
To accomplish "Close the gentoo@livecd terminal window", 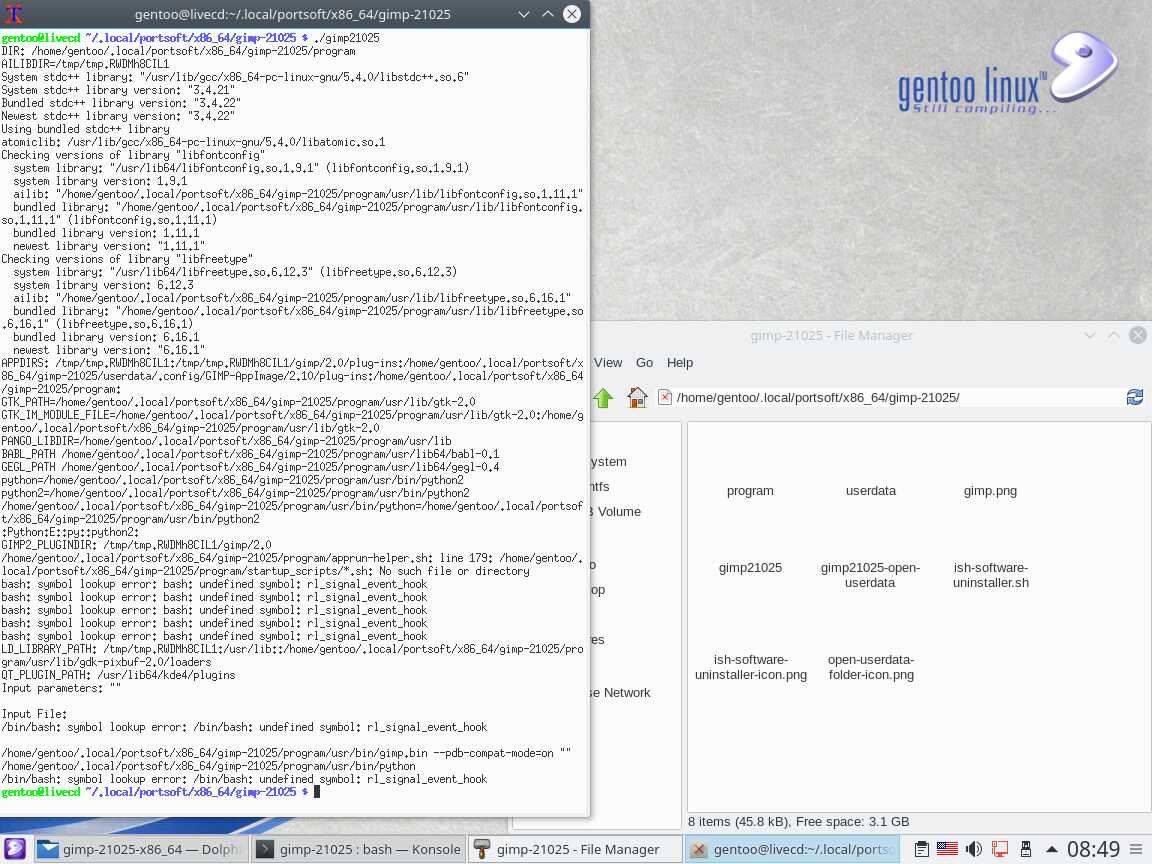I will tap(572, 14).
